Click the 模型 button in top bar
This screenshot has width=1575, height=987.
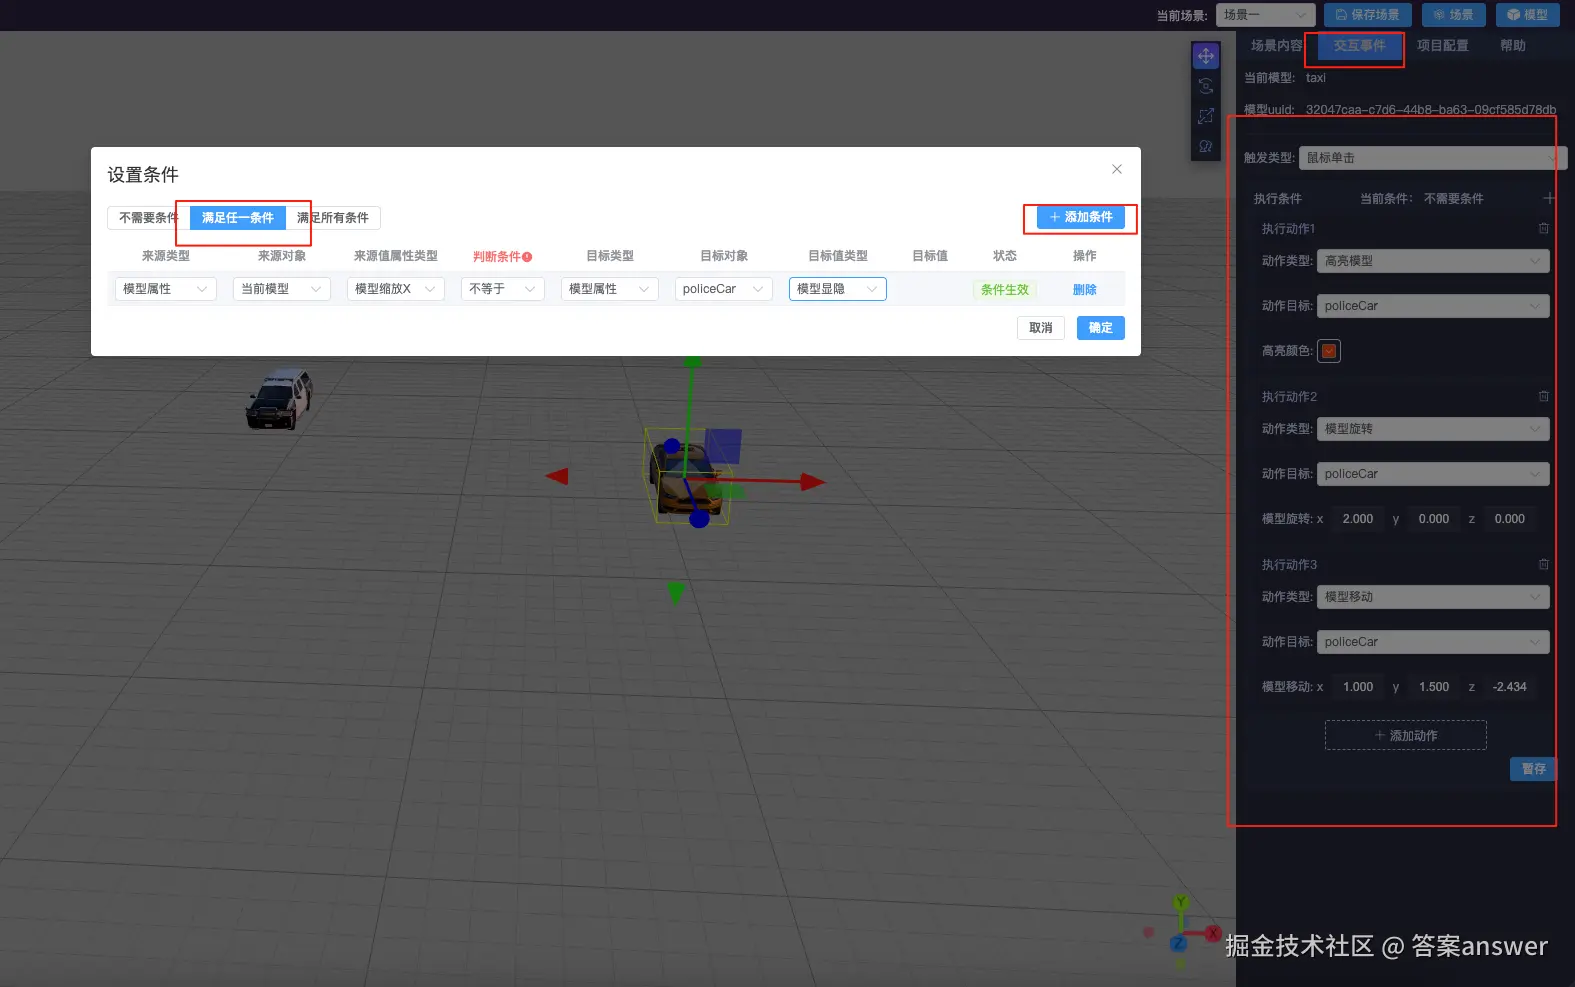click(x=1528, y=15)
